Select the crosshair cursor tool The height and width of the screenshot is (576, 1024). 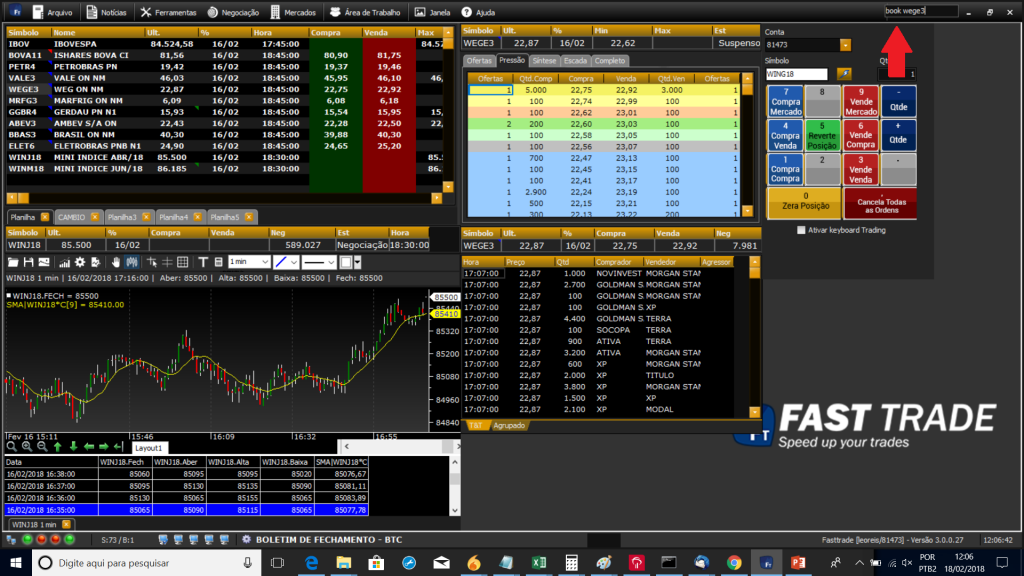(x=152, y=263)
